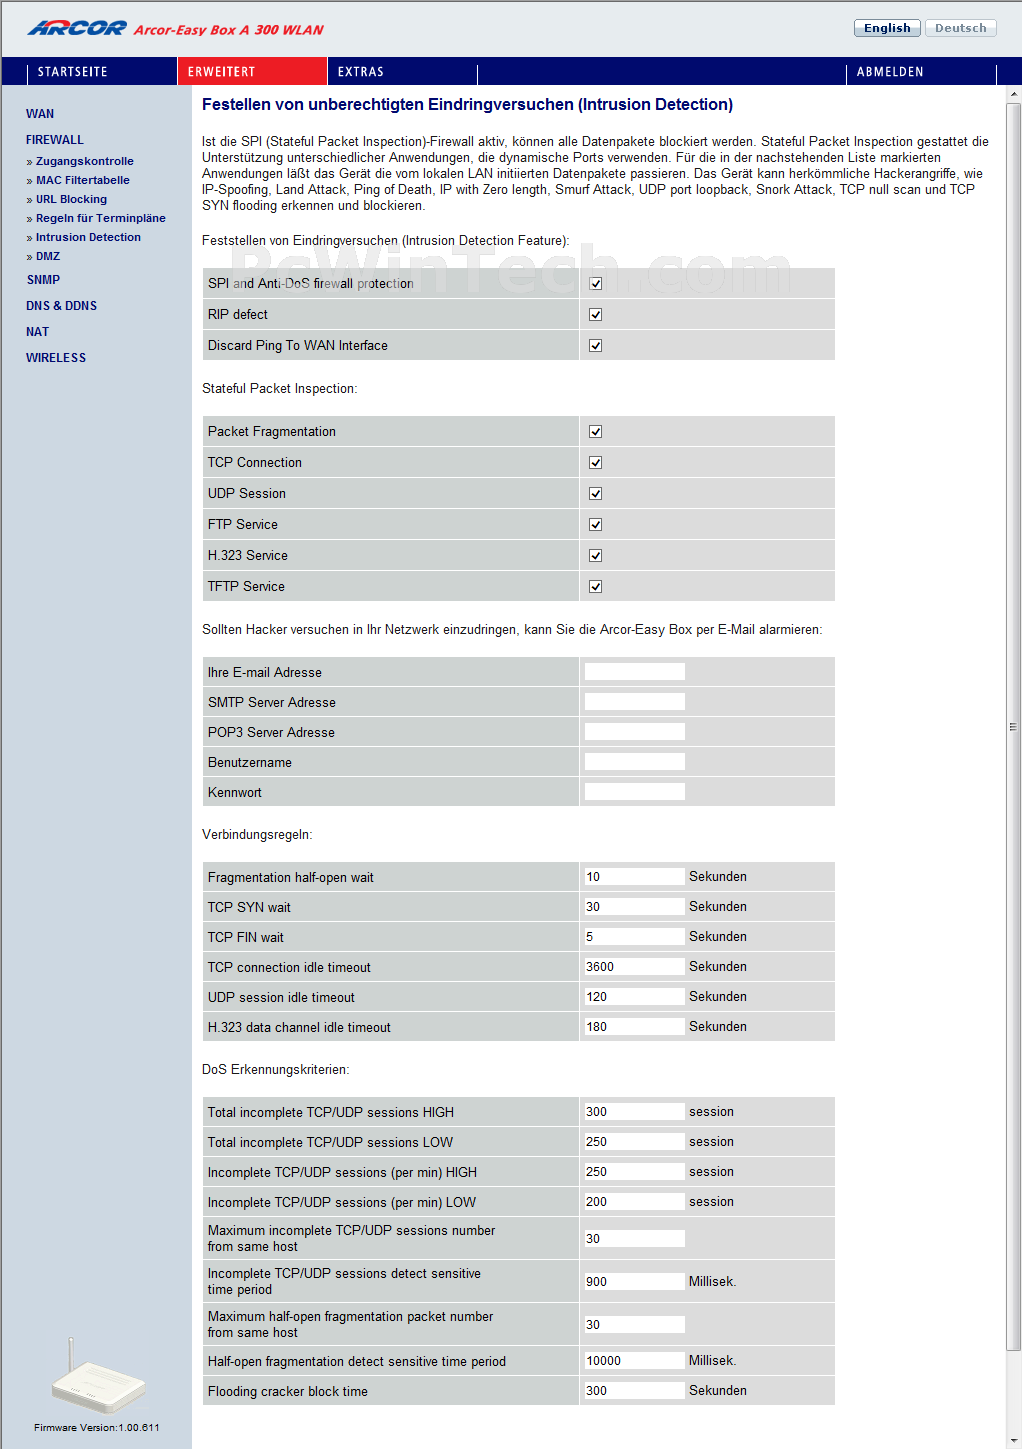Uncheck the TFTP Service checkbox

pyautogui.click(x=595, y=587)
